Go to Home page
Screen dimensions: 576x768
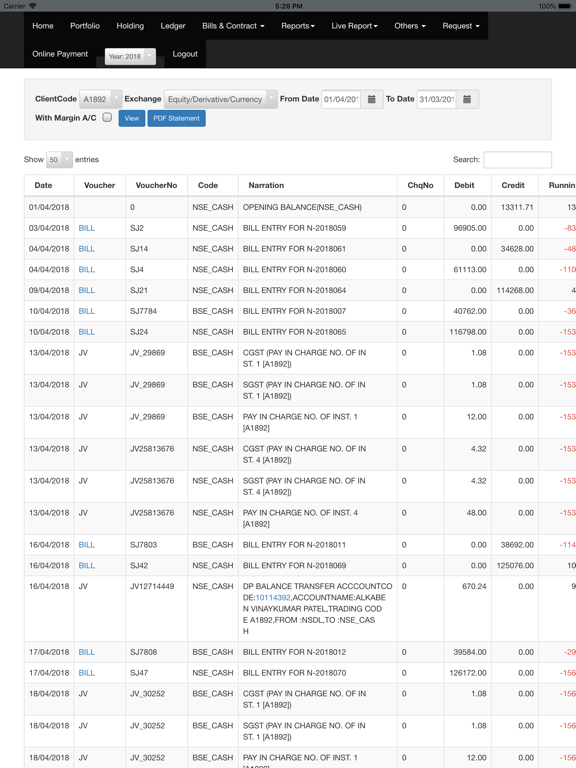[43, 26]
